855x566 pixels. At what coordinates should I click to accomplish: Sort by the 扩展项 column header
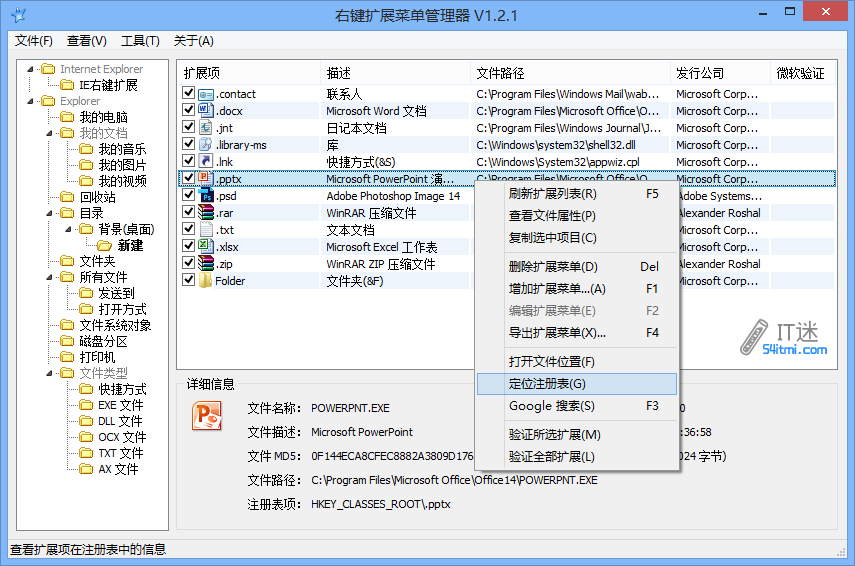tap(249, 73)
